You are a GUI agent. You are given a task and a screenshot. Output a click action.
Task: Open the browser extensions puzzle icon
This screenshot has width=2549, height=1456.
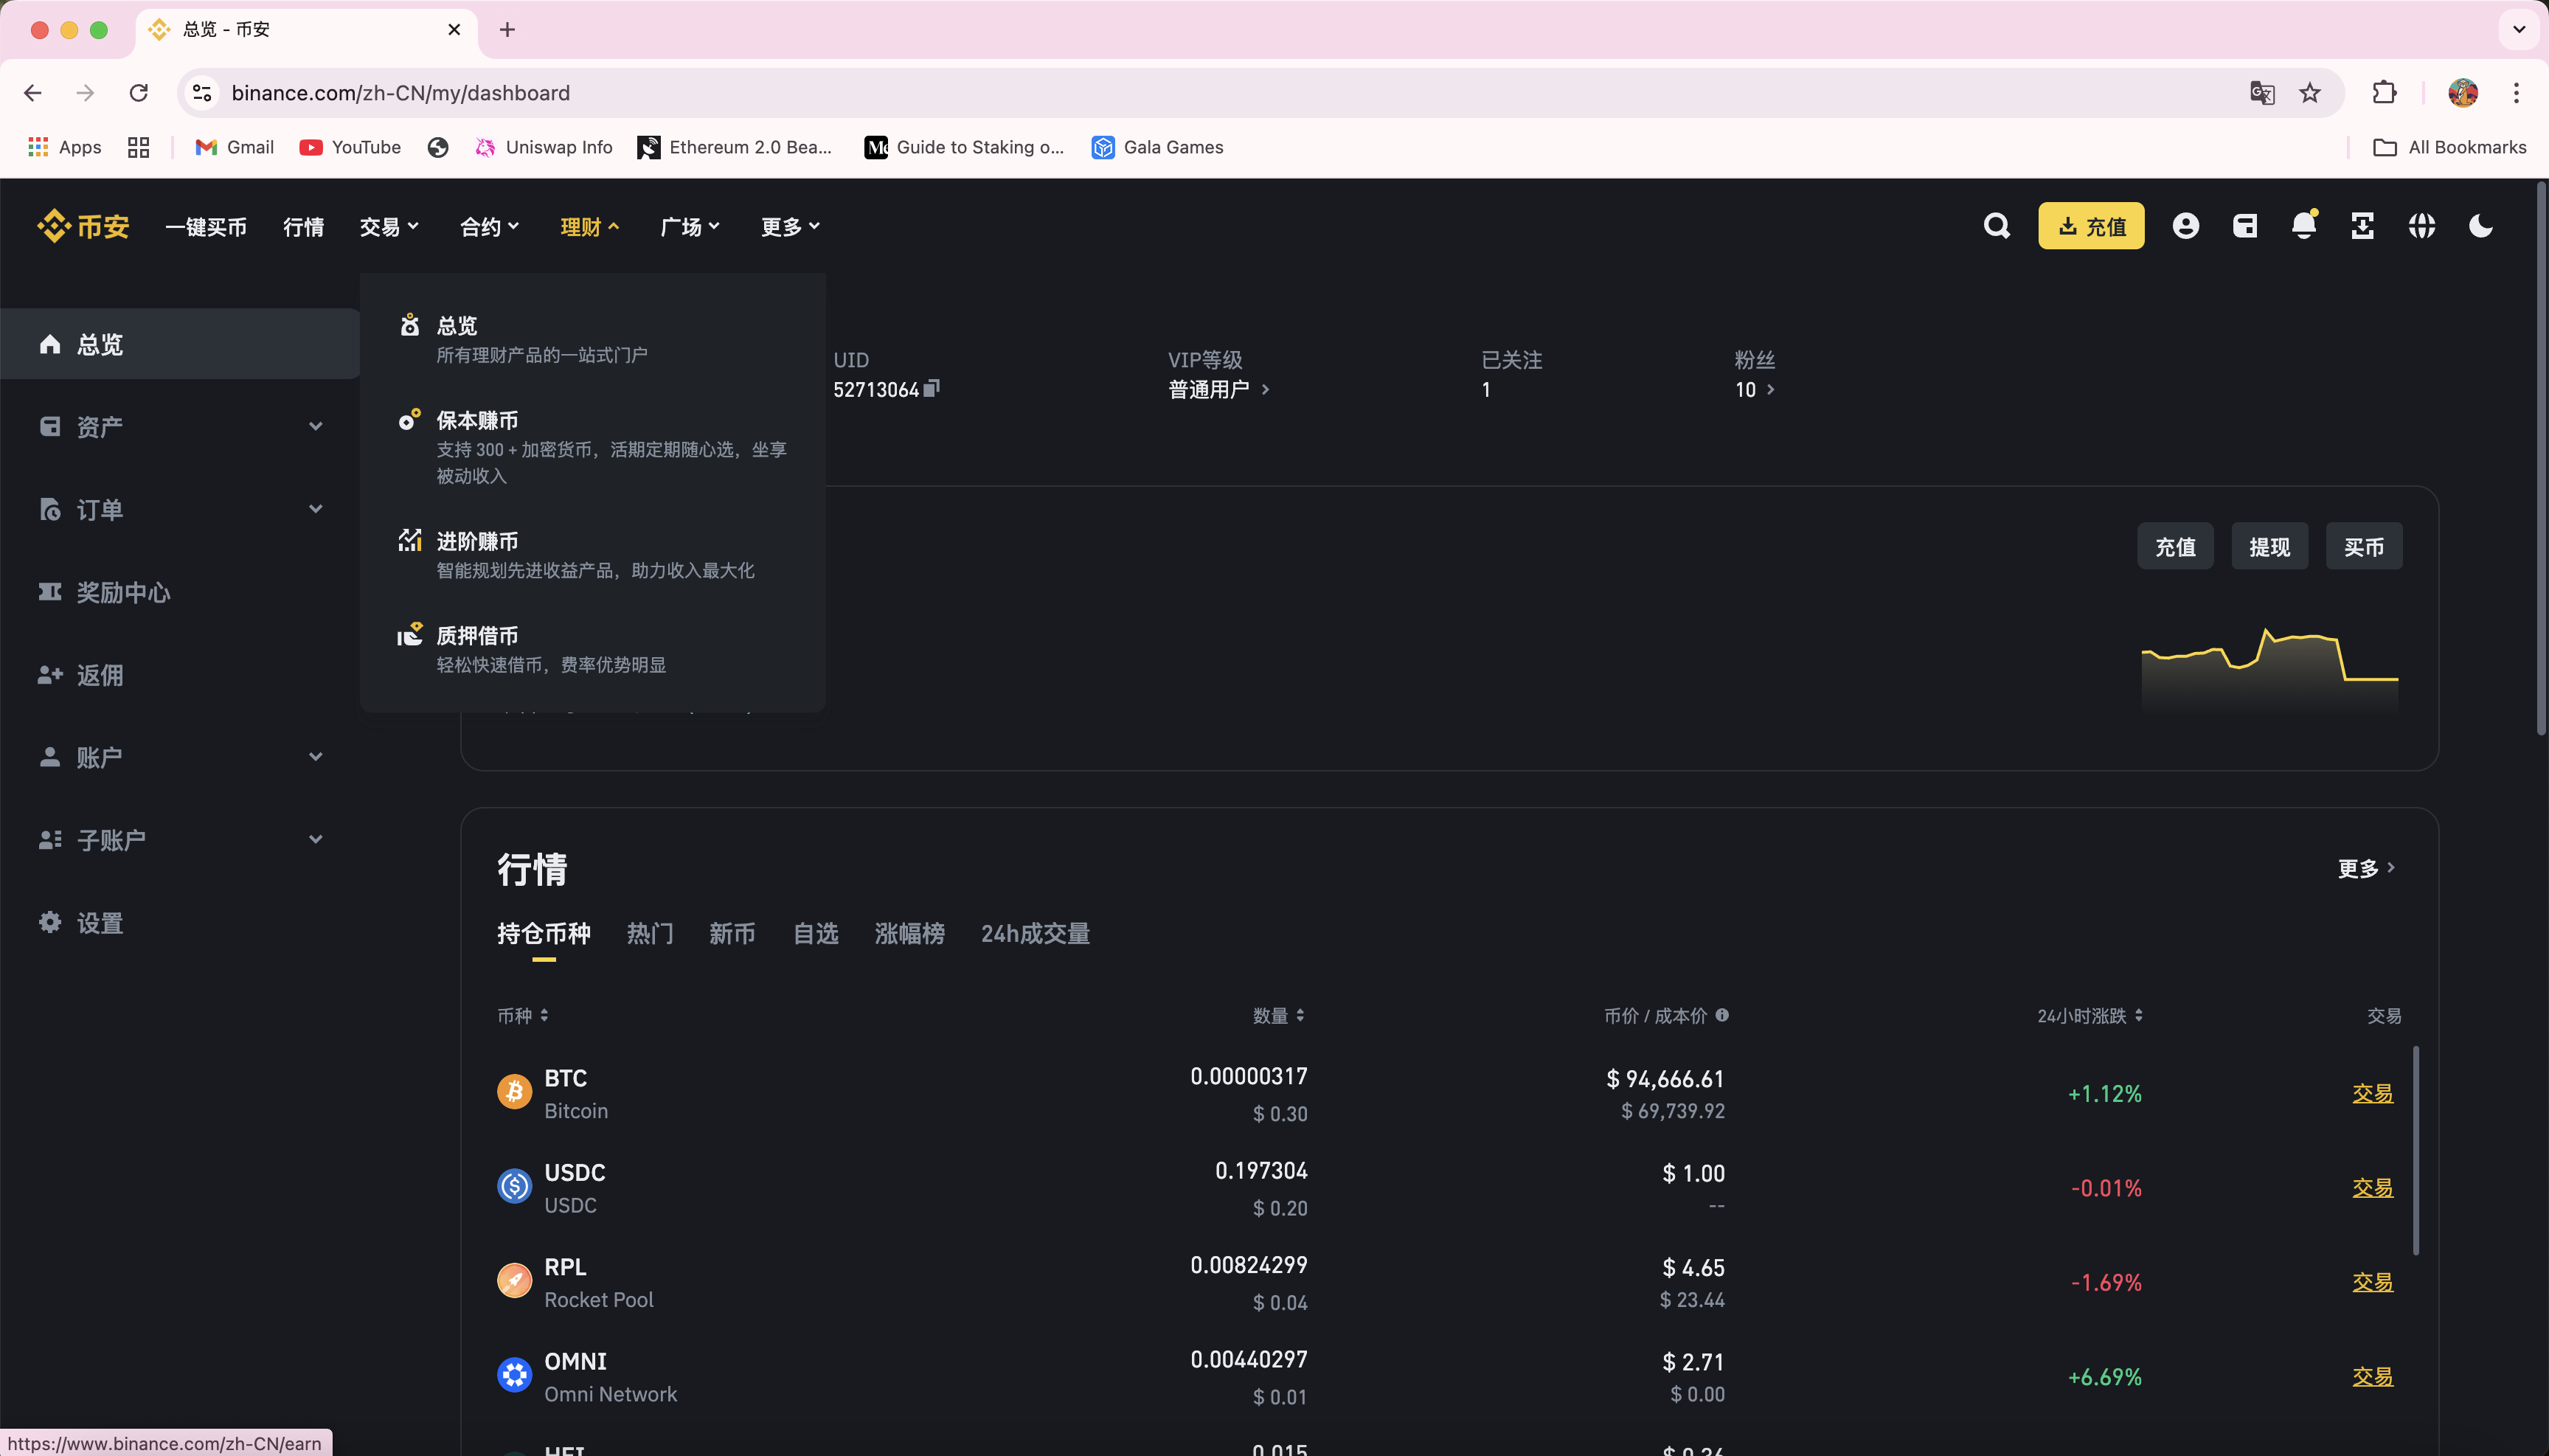coord(2384,93)
